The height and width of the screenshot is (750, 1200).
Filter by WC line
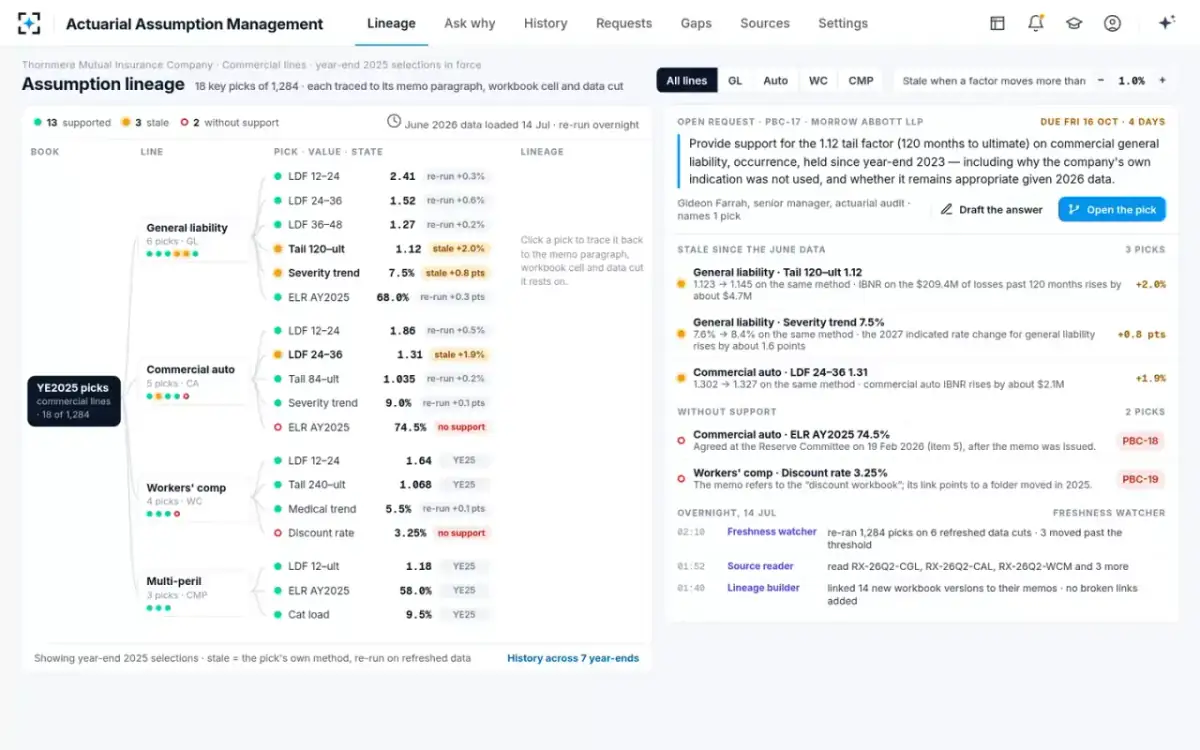[818, 81]
